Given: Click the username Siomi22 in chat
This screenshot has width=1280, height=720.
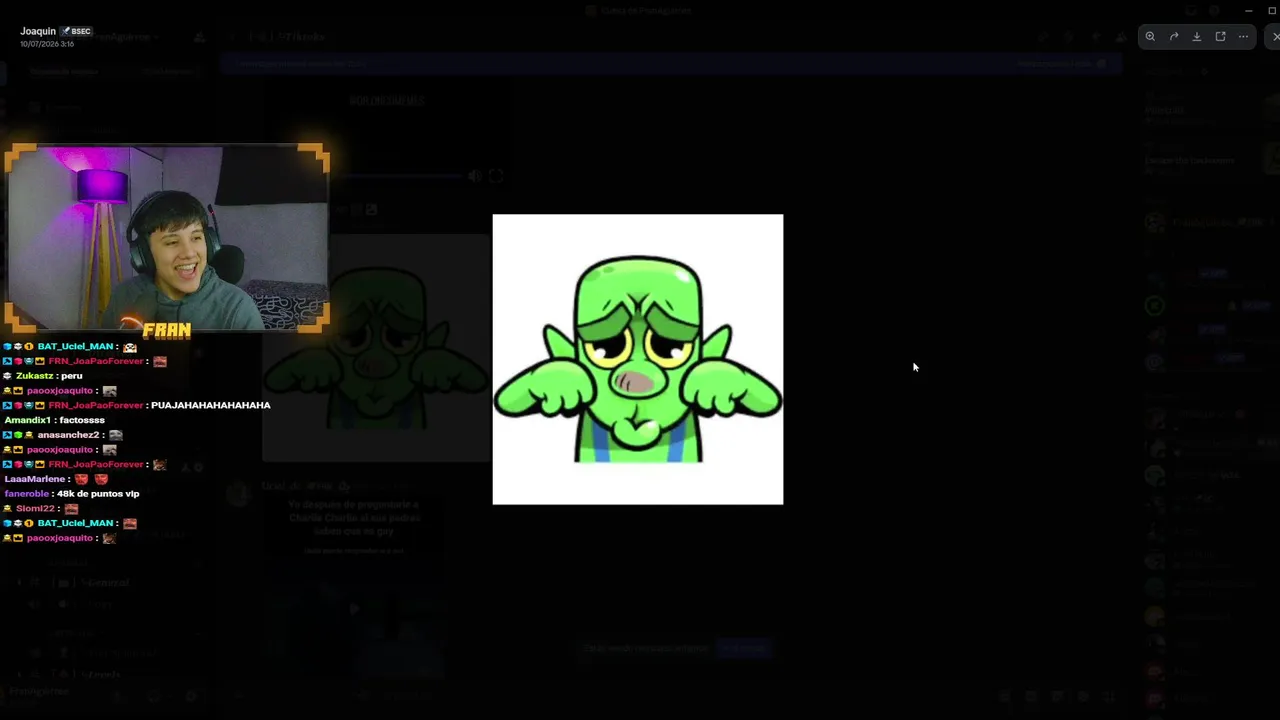Looking at the screenshot, I should point(35,509).
